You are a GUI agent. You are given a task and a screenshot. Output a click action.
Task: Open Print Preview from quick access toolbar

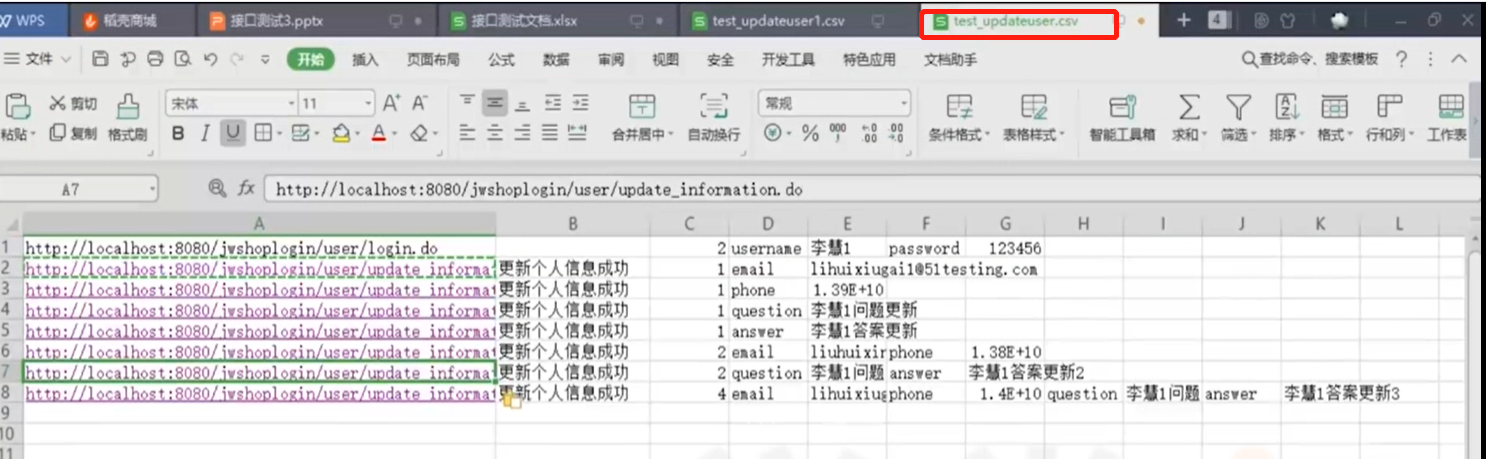tap(183, 60)
